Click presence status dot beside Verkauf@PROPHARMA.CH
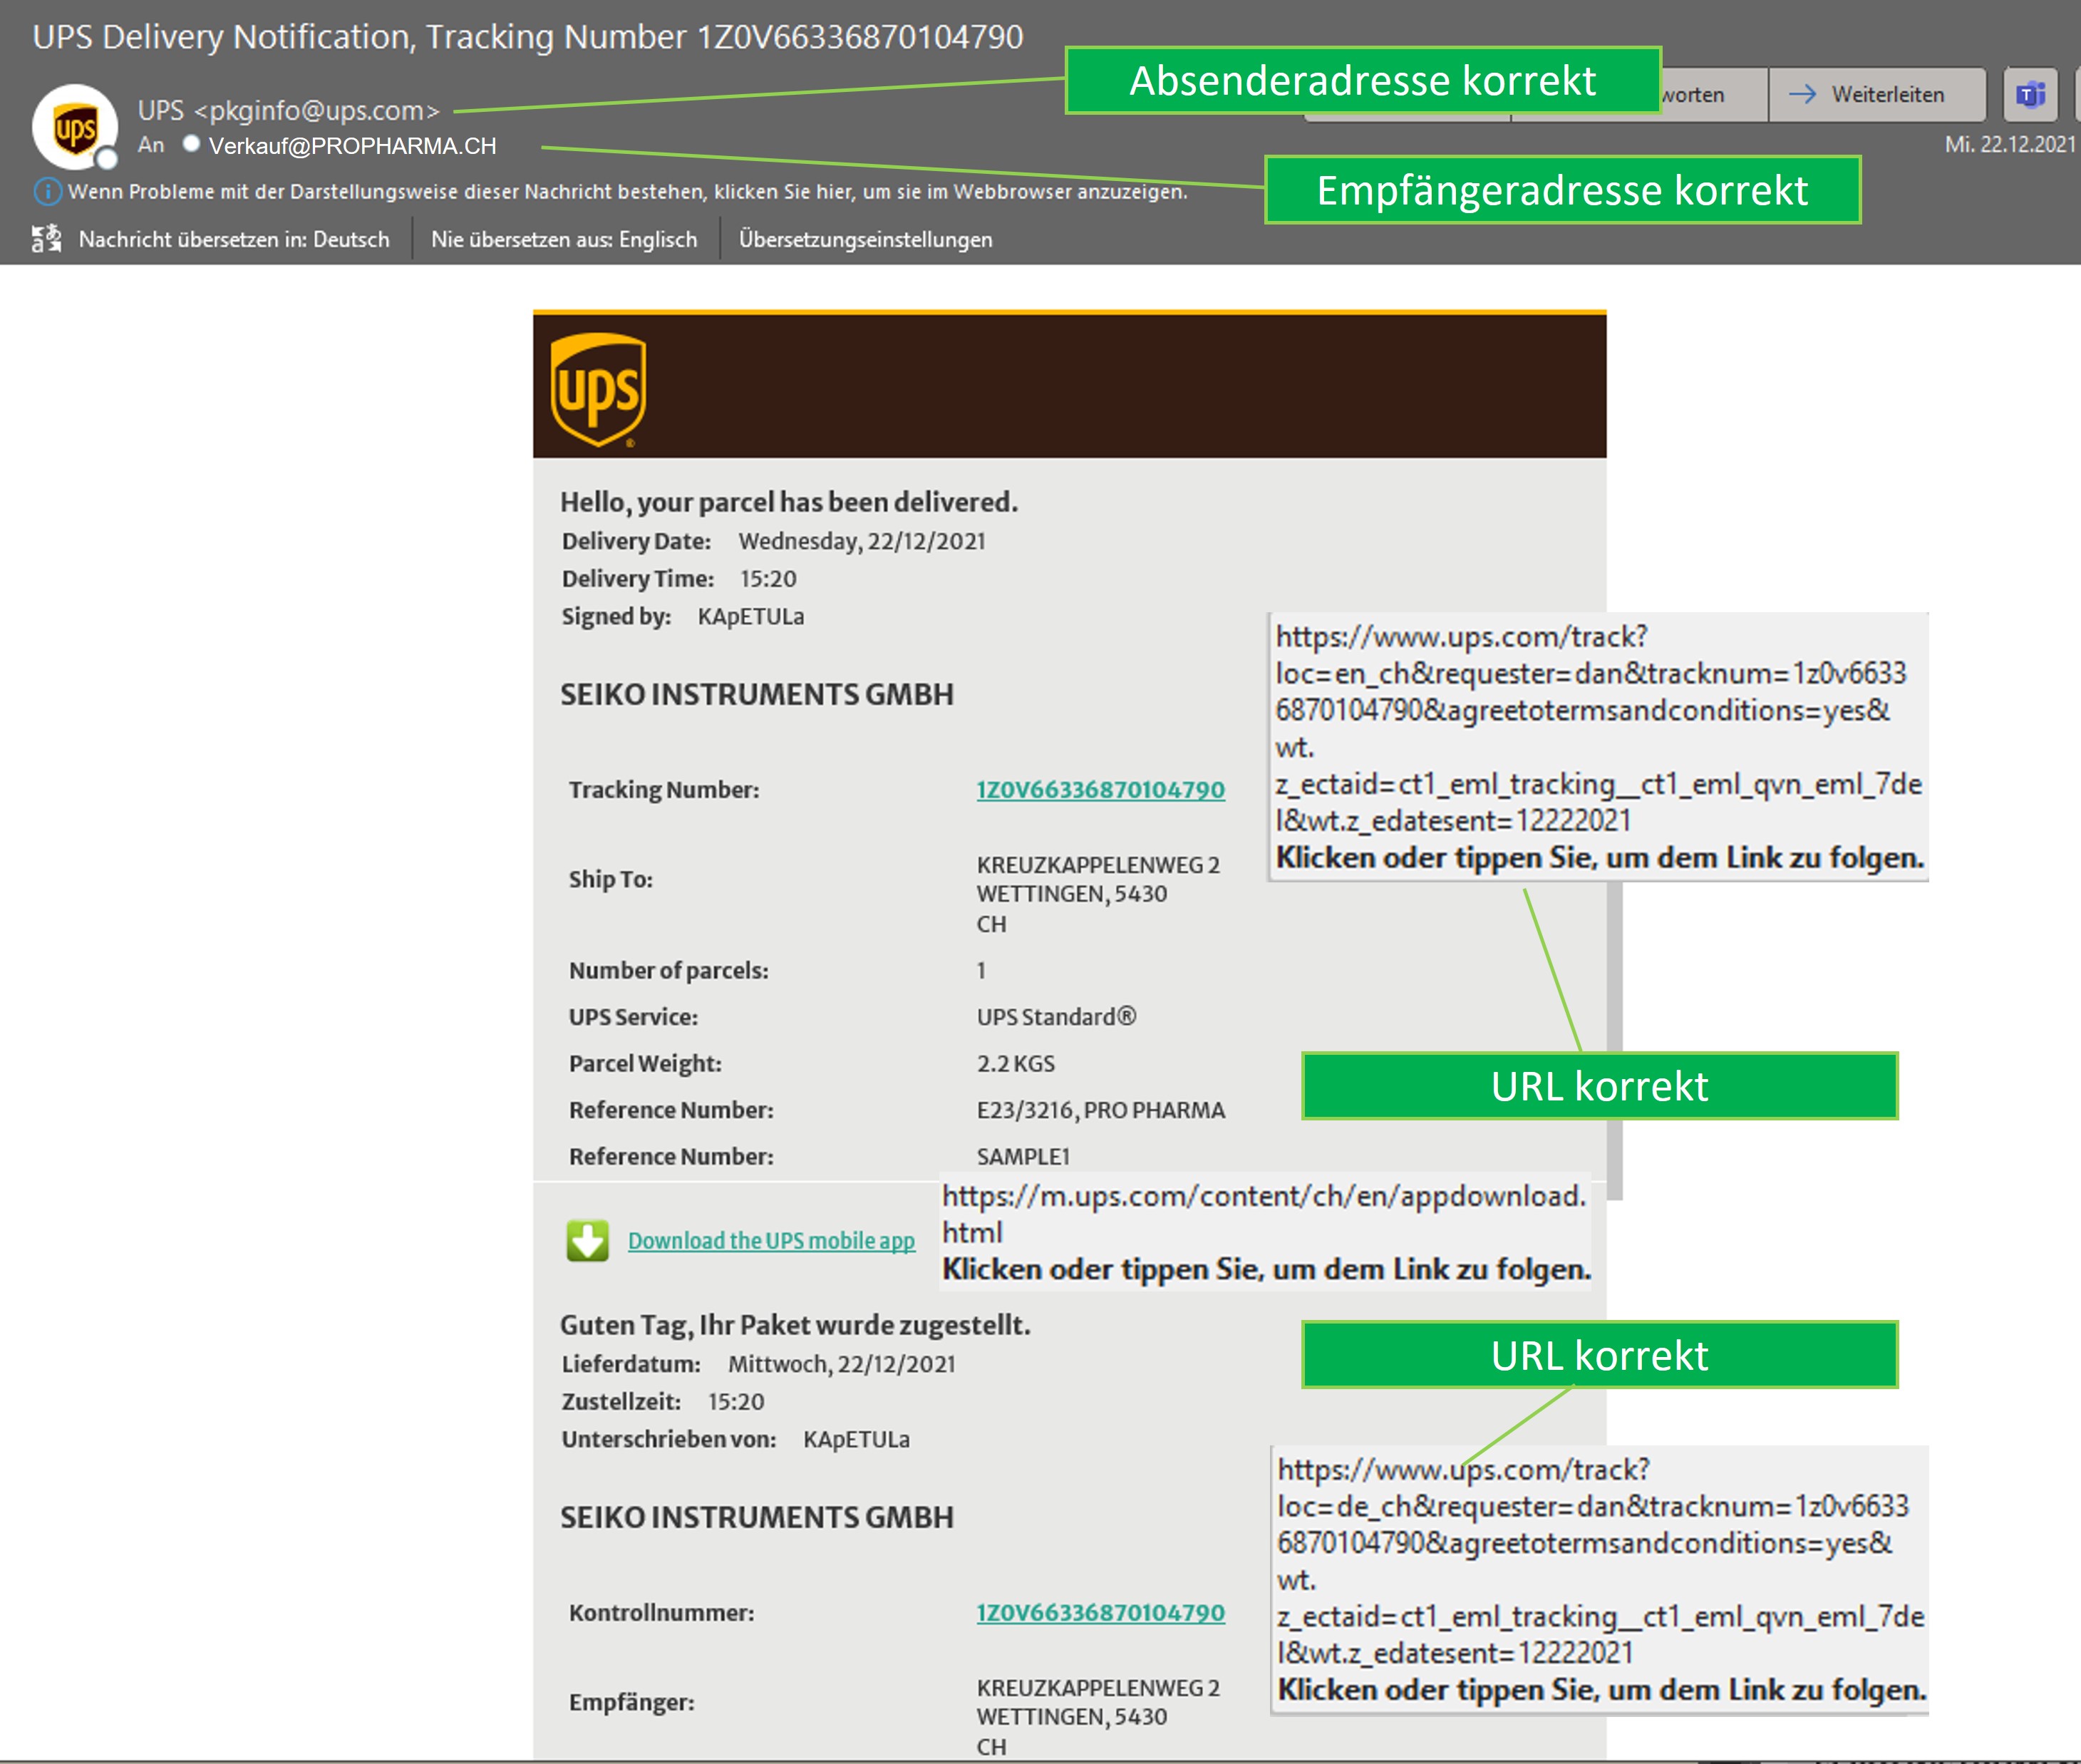This screenshot has height=1764, width=2081. tap(191, 144)
